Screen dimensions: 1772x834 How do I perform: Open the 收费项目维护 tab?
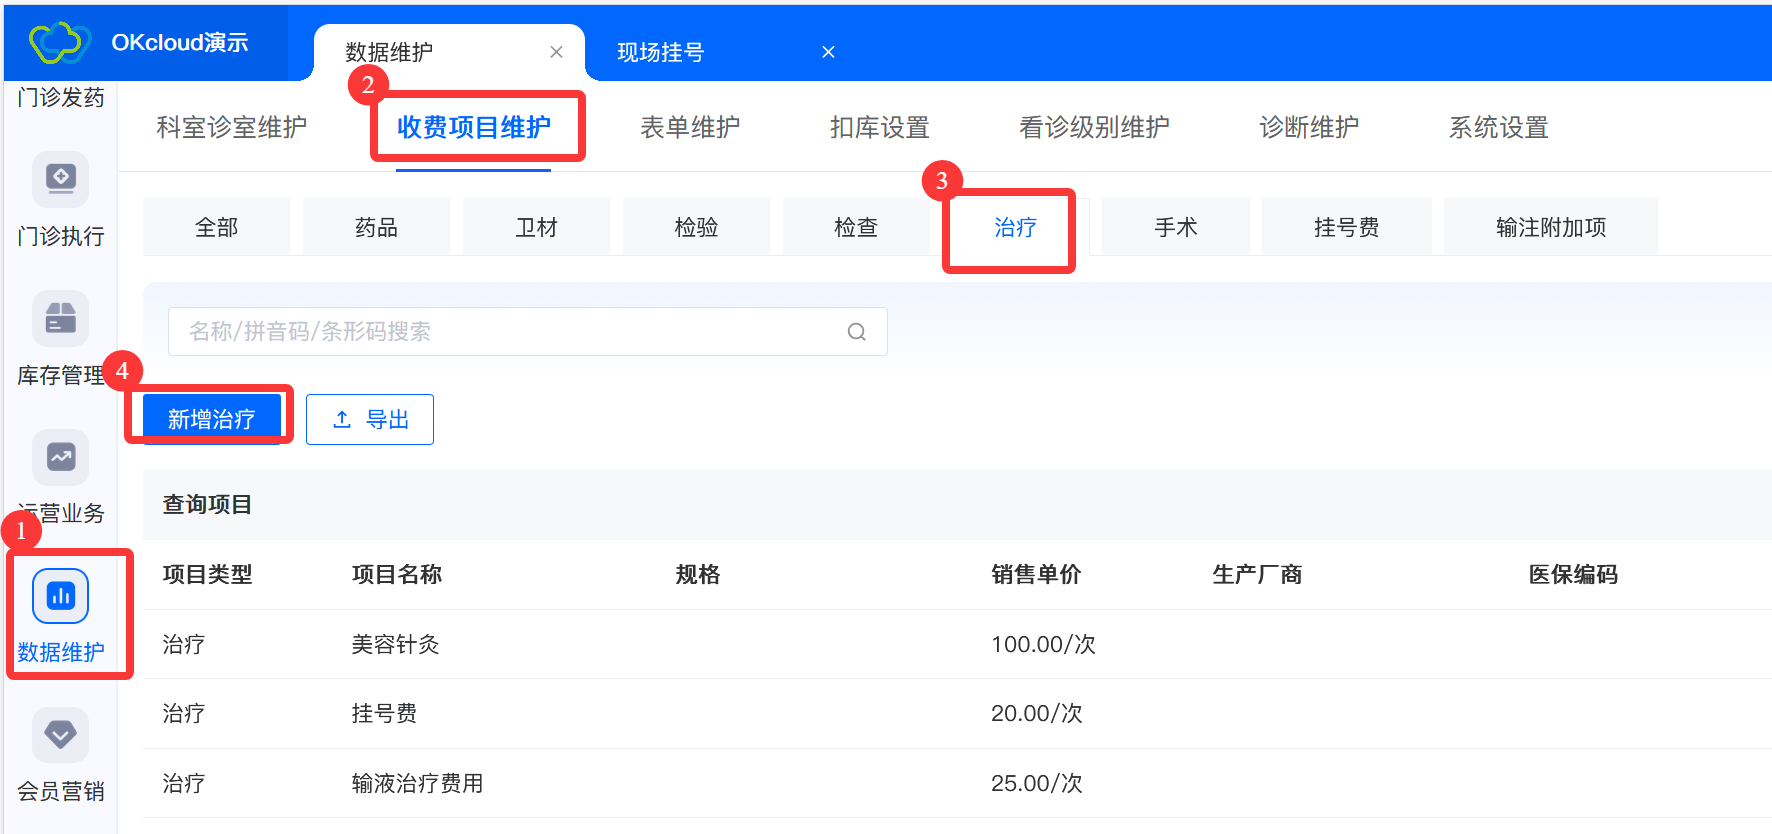474,128
